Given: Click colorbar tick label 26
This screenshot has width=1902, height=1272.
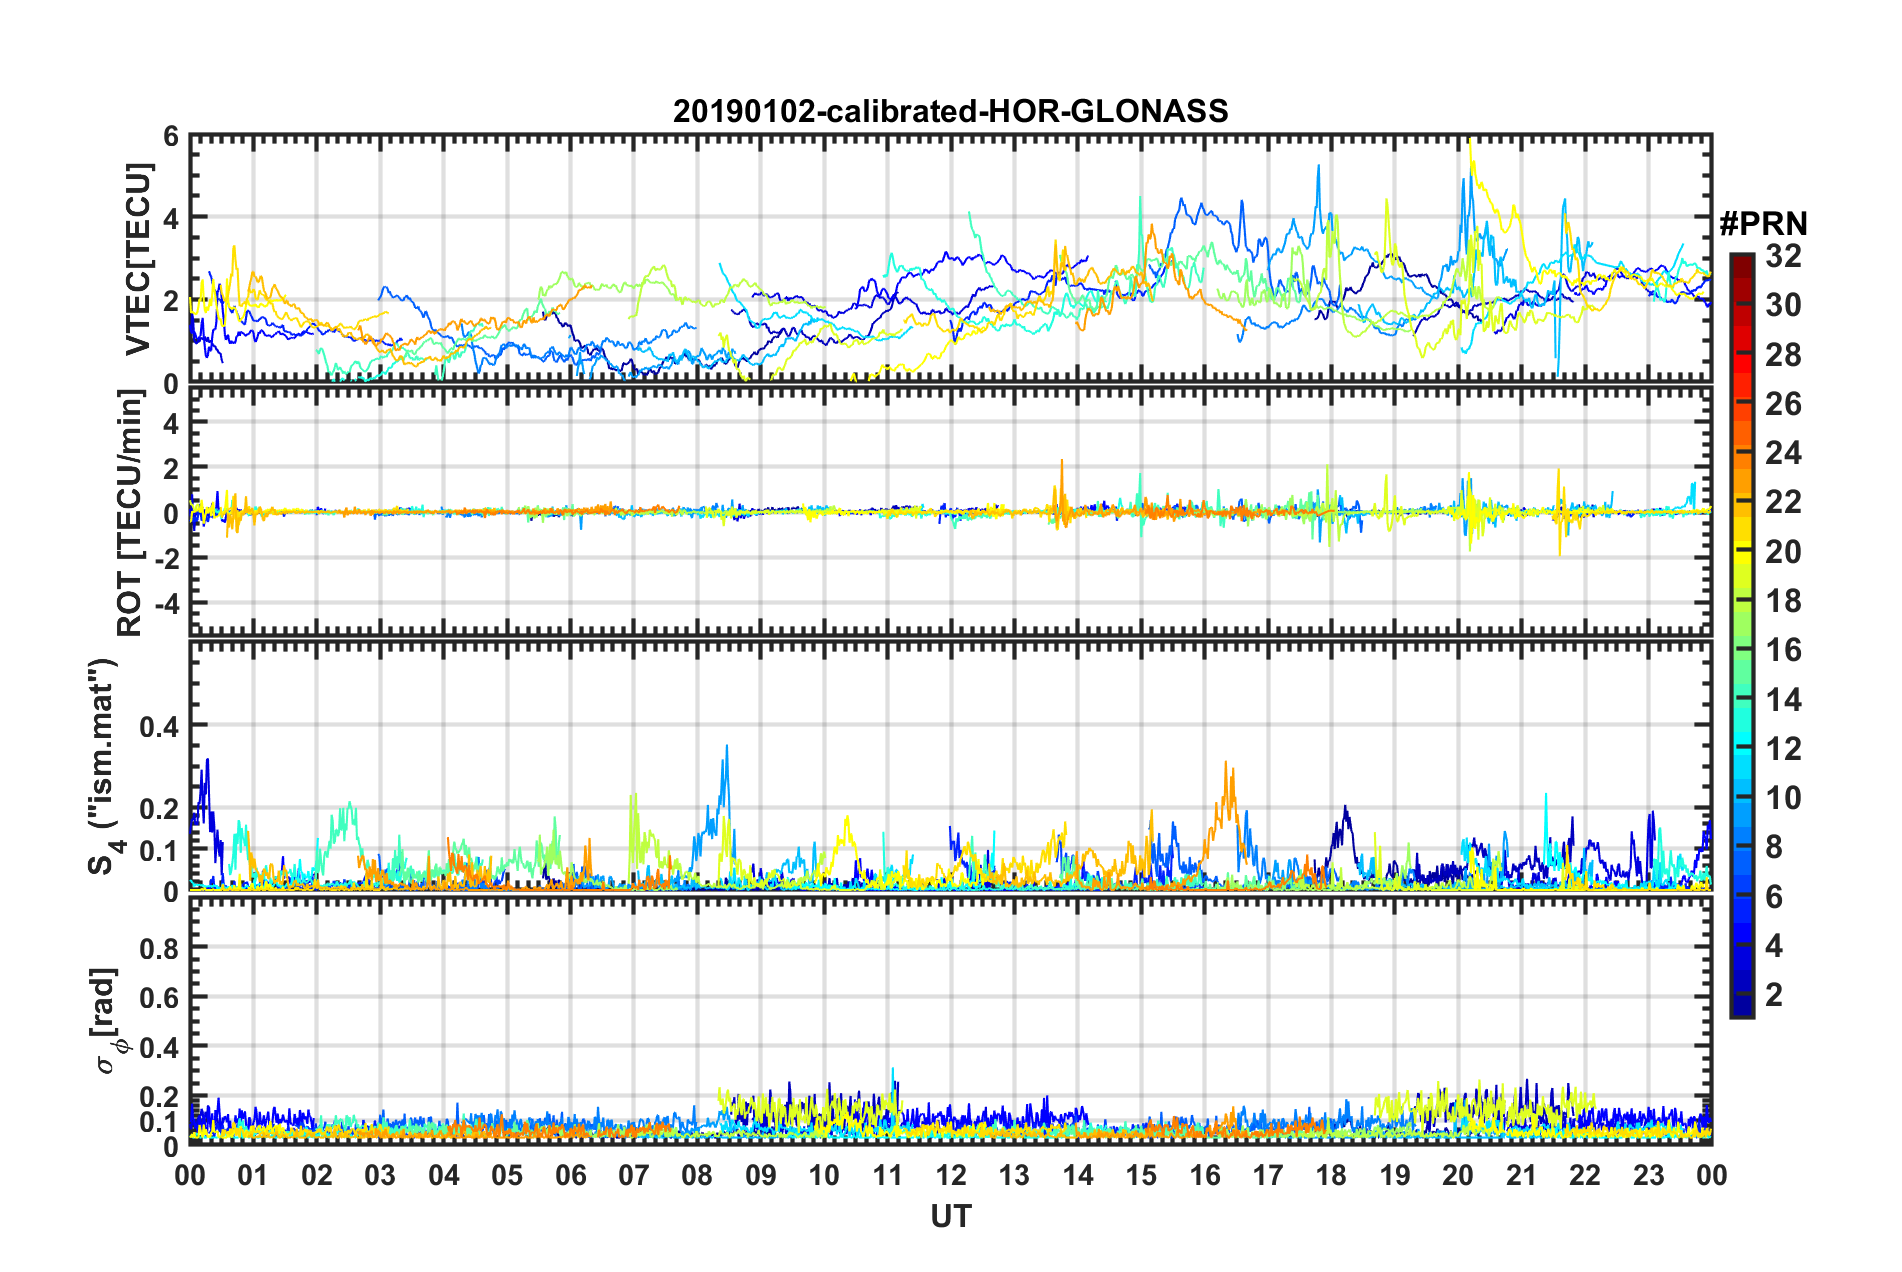Looking at the screenshot, I should point(1783,404).
